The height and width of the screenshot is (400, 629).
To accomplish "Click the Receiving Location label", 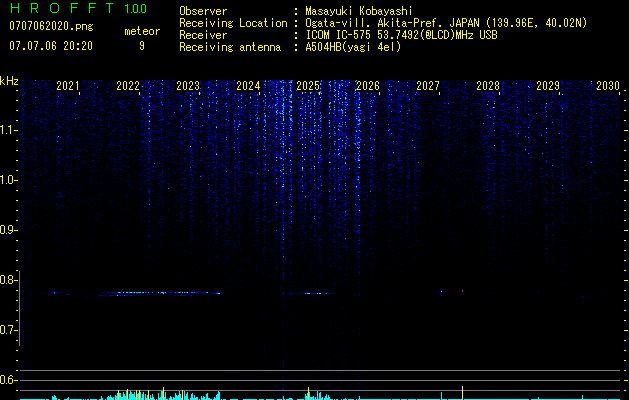I will click(233, 23).
